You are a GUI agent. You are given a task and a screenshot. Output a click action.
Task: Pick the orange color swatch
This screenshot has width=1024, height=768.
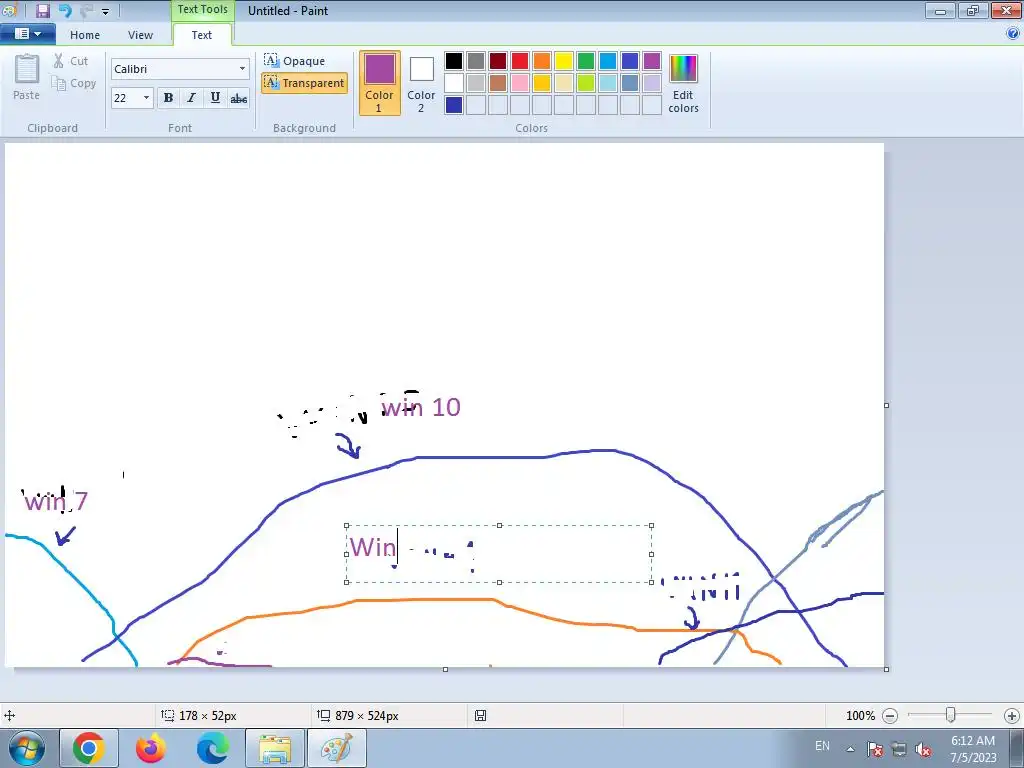[x=542, y=61]
